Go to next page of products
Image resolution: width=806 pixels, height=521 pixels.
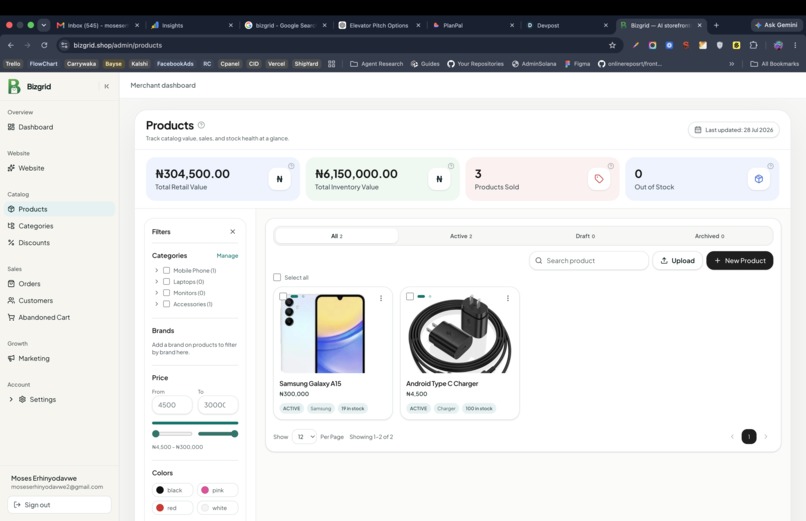[766, 437]
